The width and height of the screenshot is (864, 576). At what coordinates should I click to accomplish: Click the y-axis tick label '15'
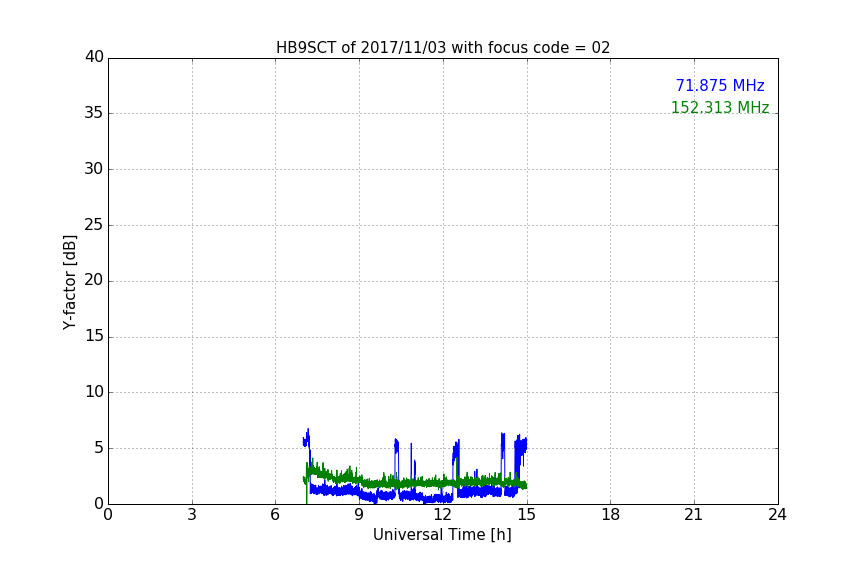coord(94,336)
